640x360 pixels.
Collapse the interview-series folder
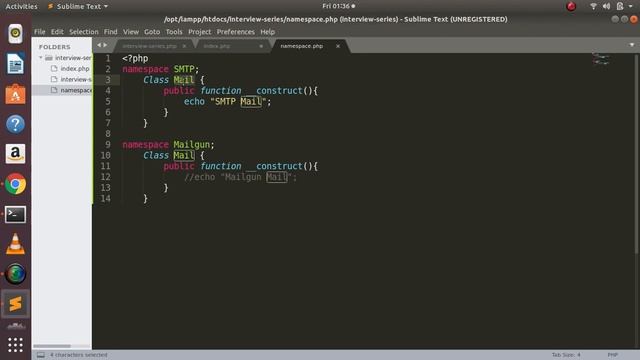[x=41, y=58]
